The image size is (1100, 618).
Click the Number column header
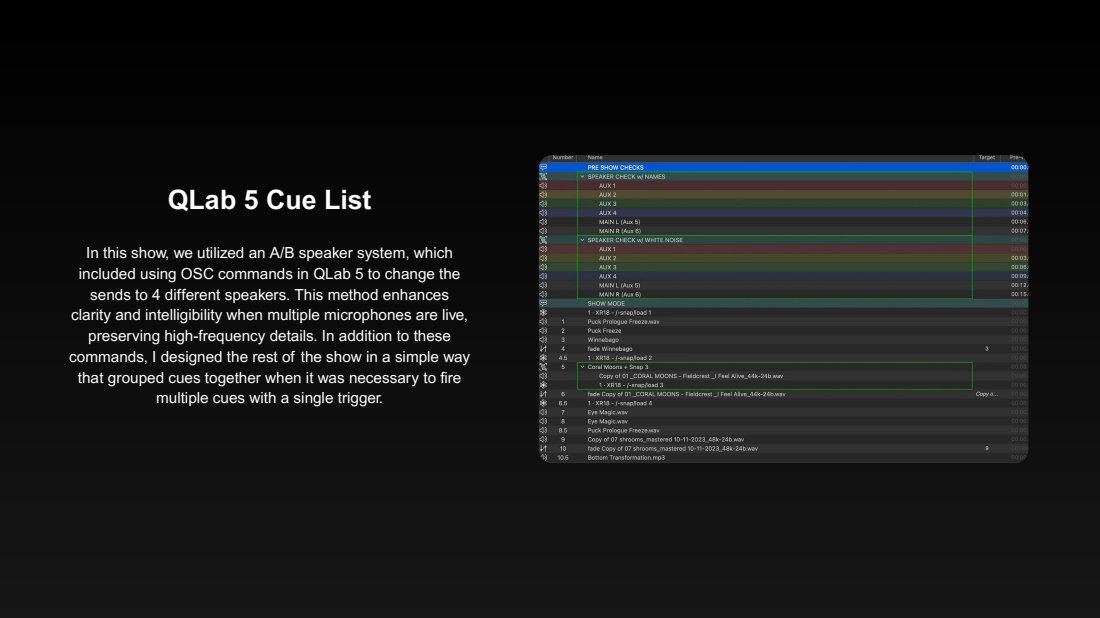(563, 157)
